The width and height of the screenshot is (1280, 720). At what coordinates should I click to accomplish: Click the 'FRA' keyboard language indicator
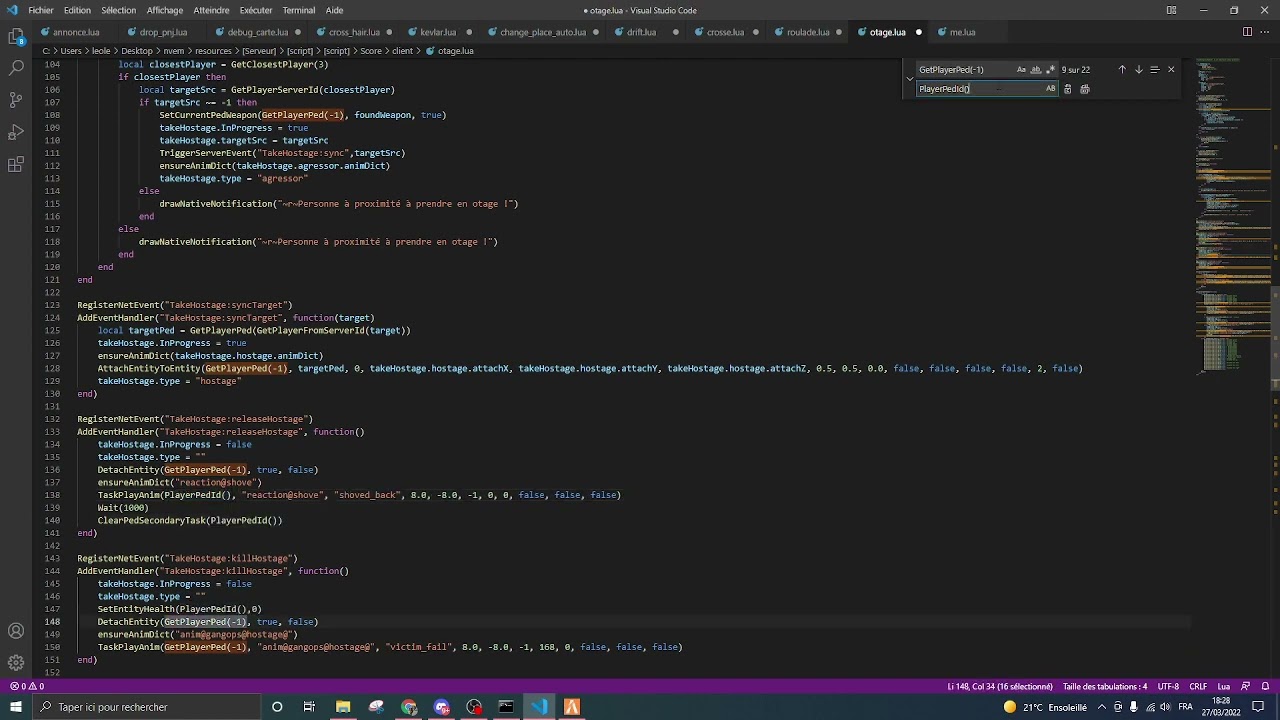pyautogui.click(x=1185, y=707)
